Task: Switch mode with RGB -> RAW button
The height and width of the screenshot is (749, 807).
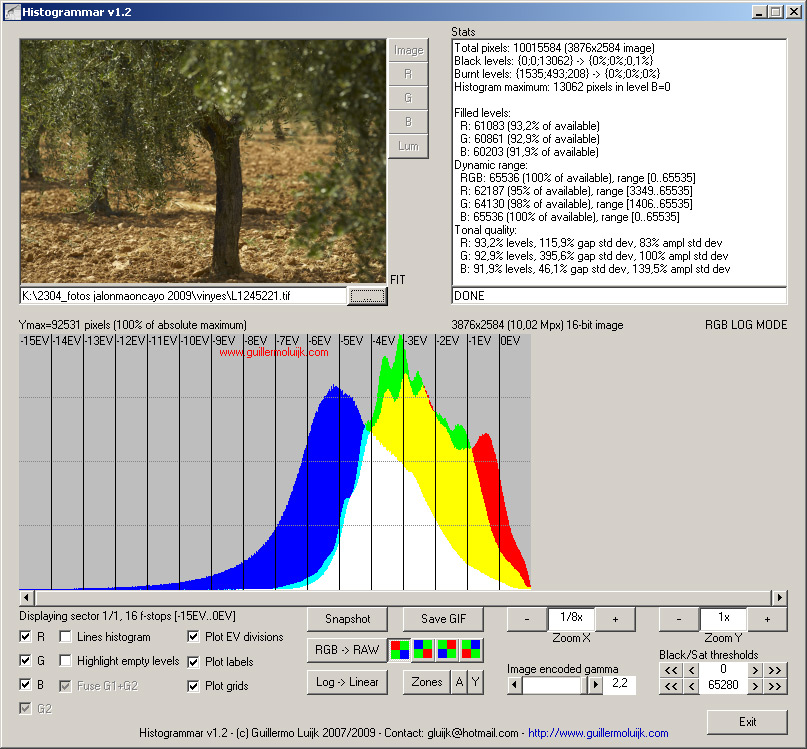Action: tap(347, 650)
